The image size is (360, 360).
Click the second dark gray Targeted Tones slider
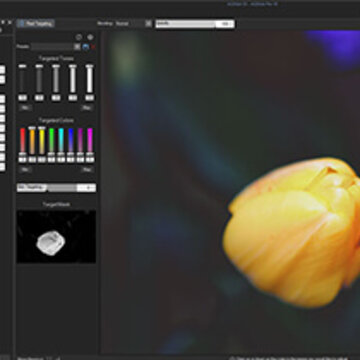(39, 79)
